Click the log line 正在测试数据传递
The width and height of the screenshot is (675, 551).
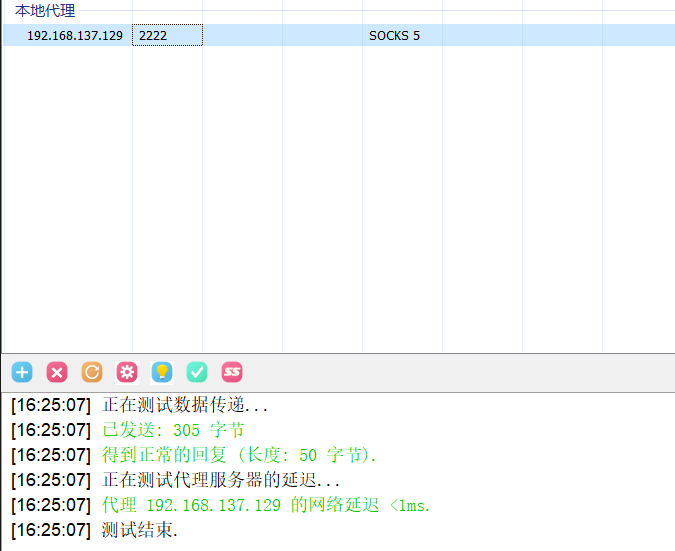(185, 406)
